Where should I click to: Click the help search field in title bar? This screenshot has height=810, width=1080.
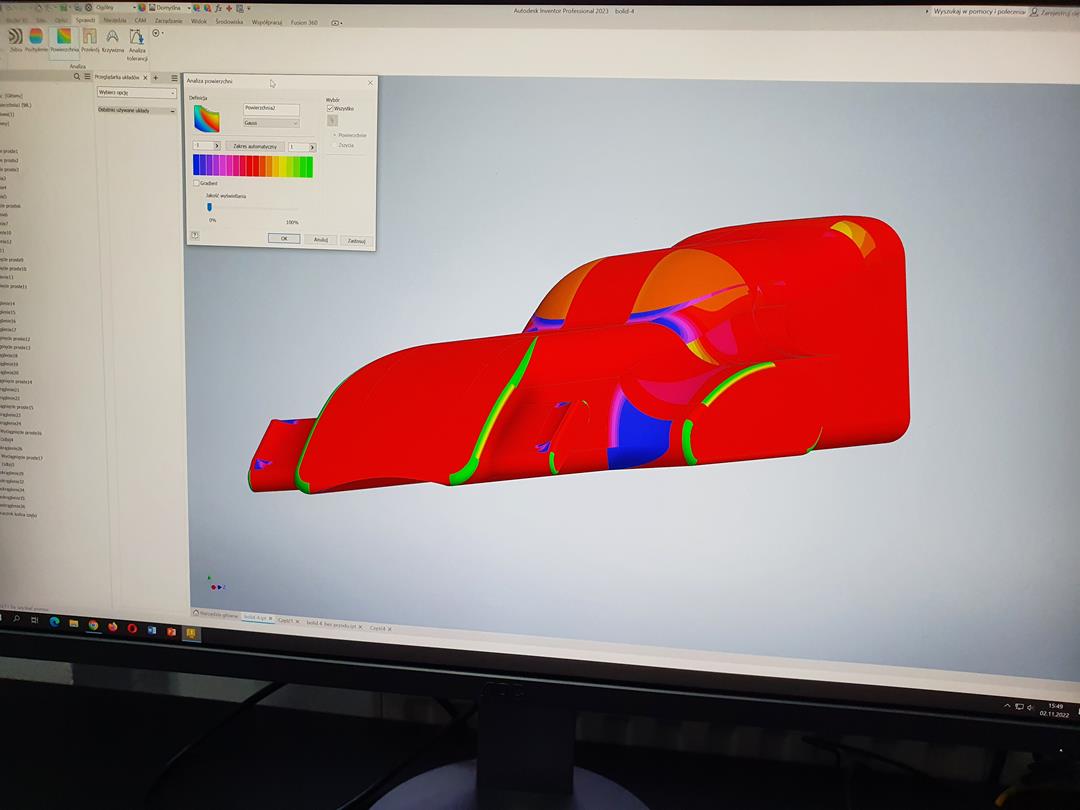coord(978,12)
